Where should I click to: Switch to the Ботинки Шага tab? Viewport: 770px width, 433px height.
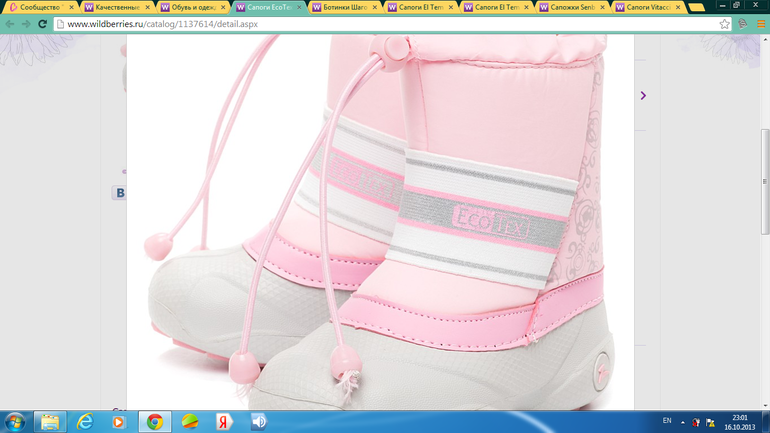click(x=340, y=7)
